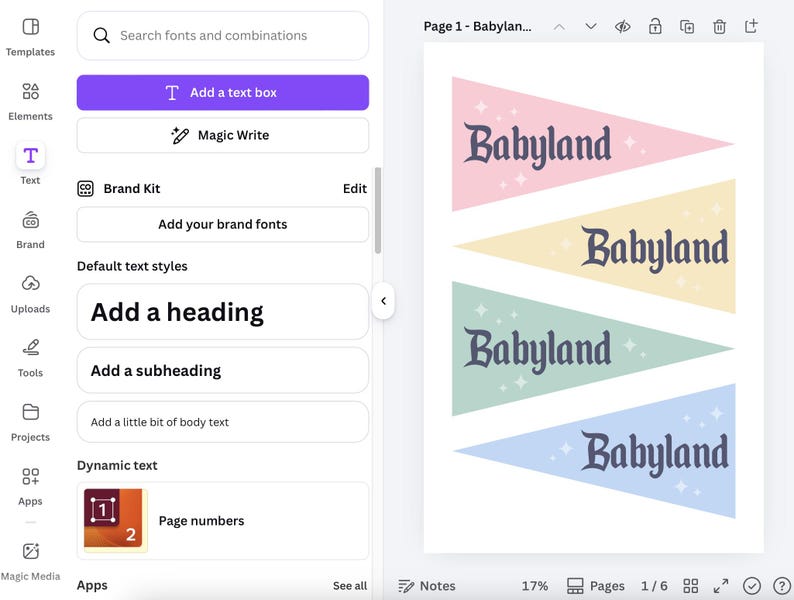794x600 pixels.
Task: Open the Uploads sidebar tab
Action: (30, 294)
